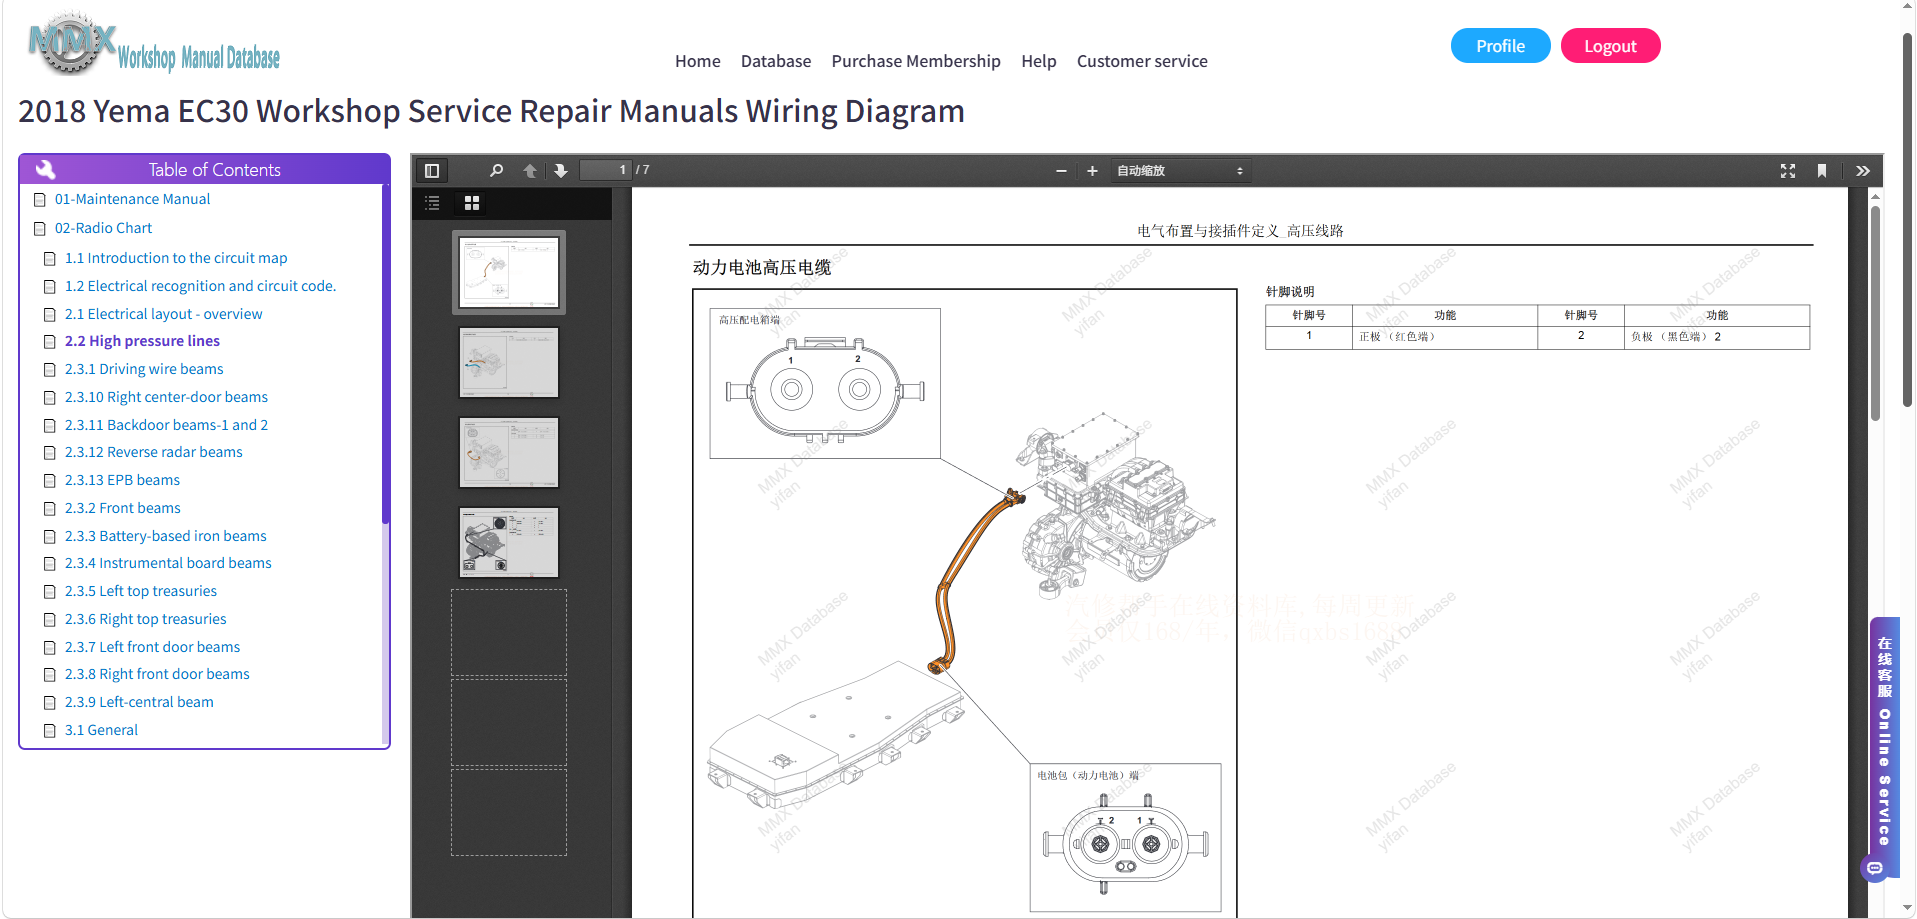This screenshot has width=1917, height=919.
Task: Open the Database menu item
Action: click(776, 61)
